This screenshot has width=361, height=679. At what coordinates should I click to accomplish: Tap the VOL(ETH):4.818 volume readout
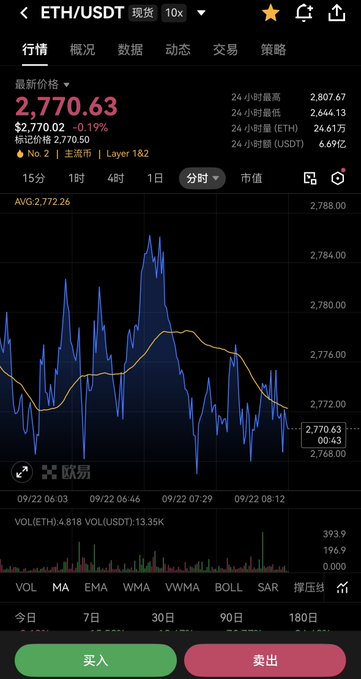[48, 521]
